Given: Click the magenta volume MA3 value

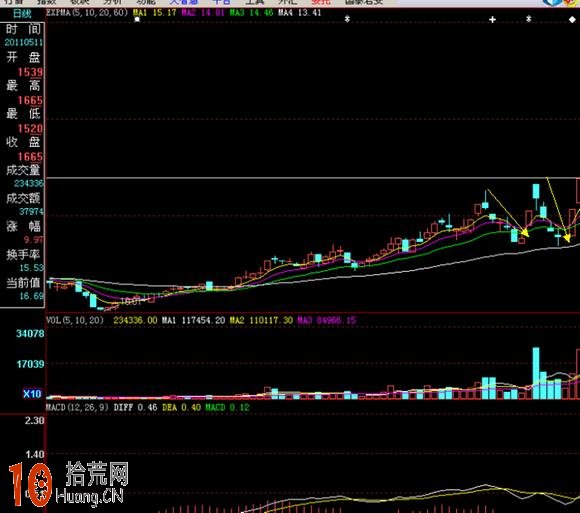Looking at the screenshot, I should click(327, 320).
